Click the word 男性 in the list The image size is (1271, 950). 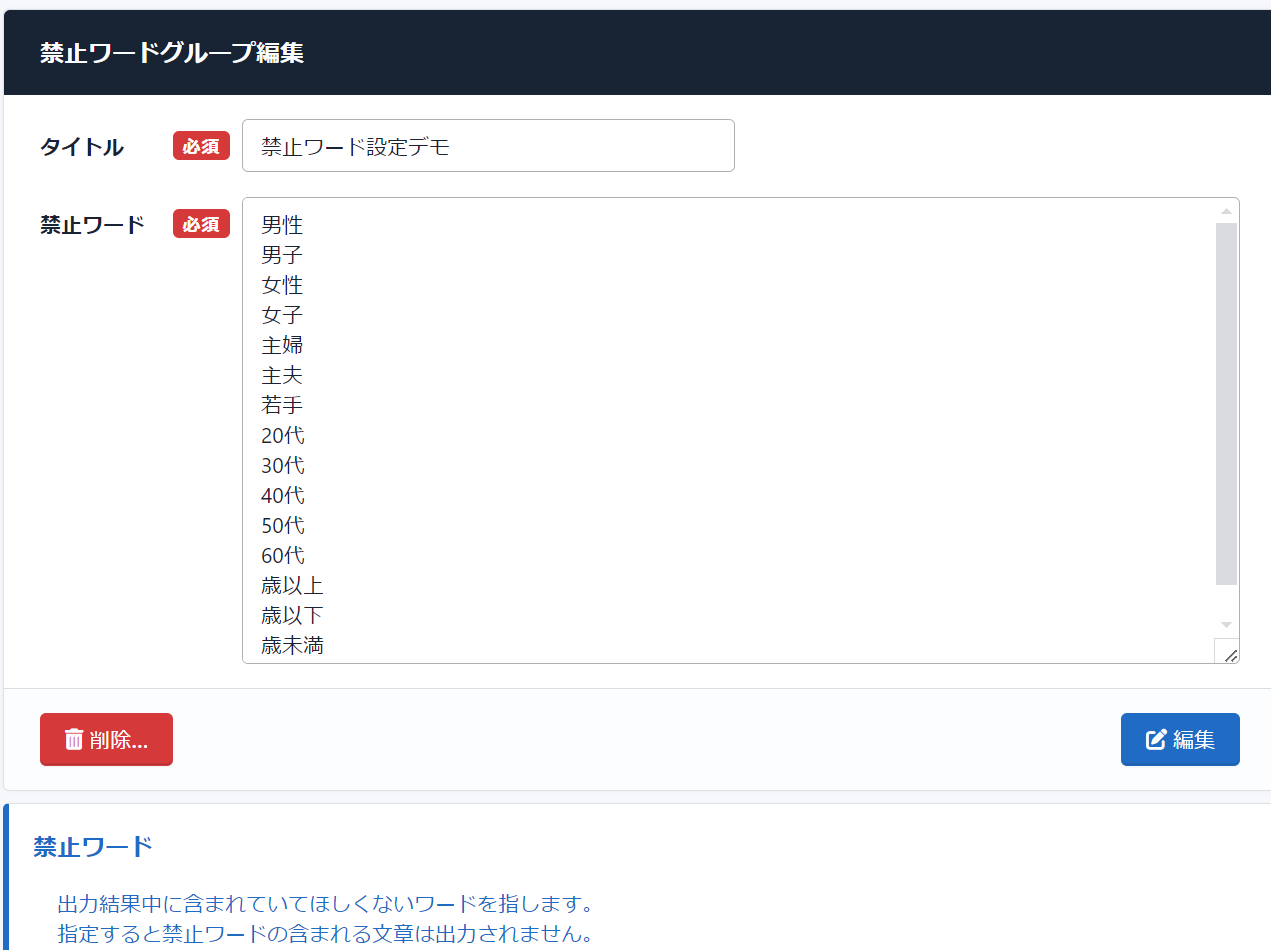pos(282,225)
